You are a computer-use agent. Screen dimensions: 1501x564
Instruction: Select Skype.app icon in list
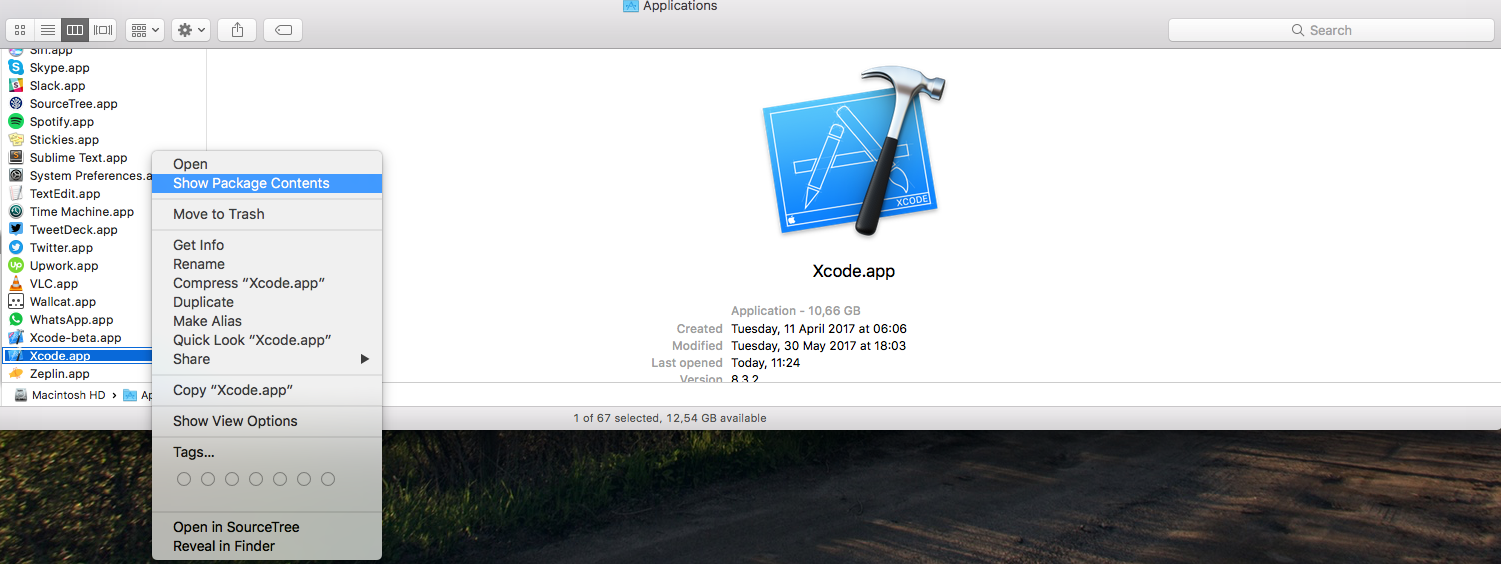(x=16, y=68)
